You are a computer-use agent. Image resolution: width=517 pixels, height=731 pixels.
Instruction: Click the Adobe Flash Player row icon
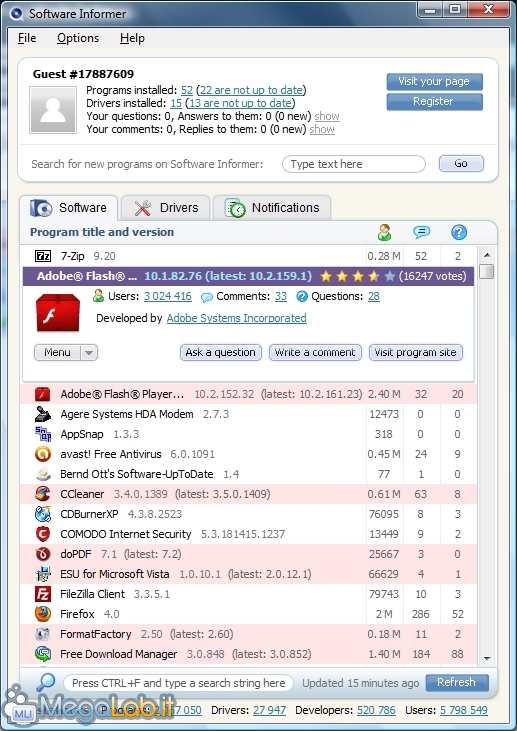click(x=43, y=394)
